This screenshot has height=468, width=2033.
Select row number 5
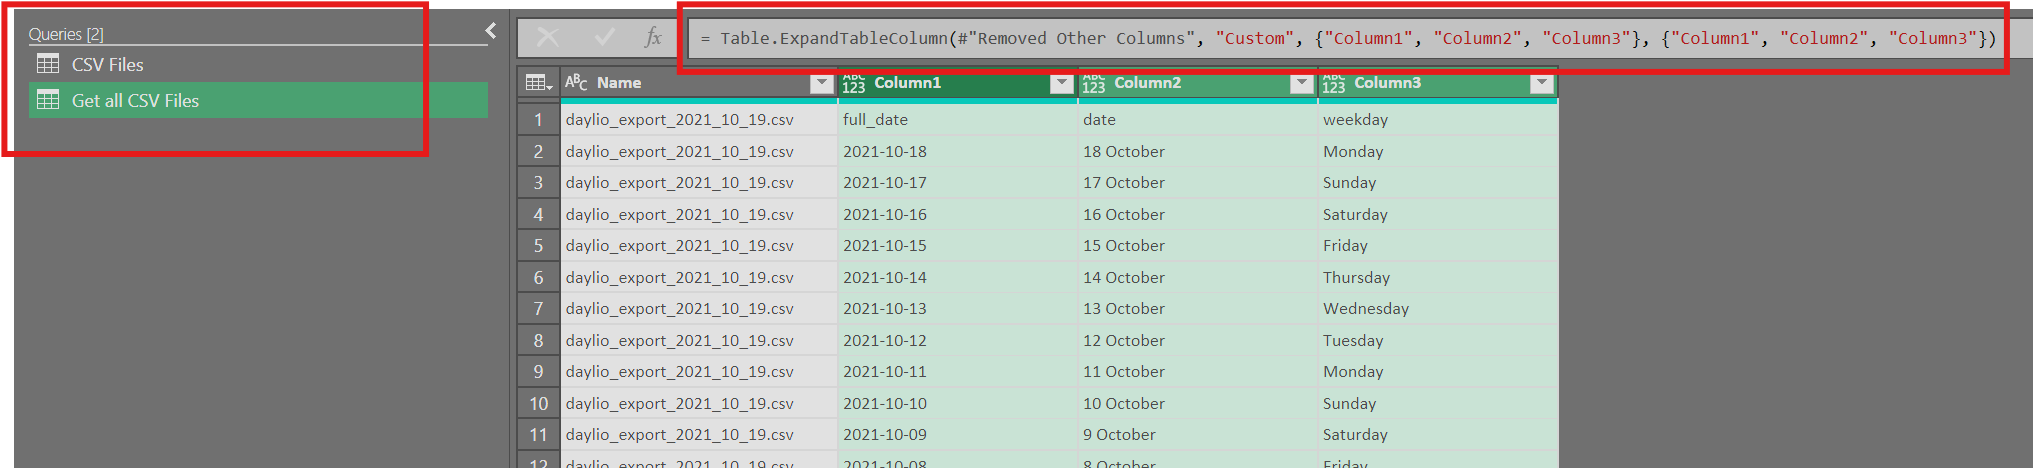click(x=538, y=246)
